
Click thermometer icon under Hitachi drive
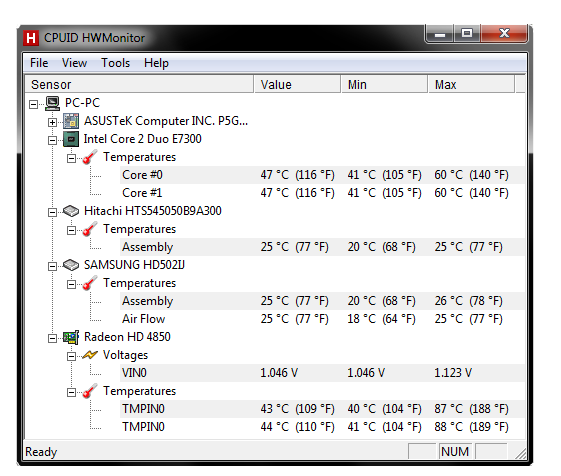click(89, 229)
